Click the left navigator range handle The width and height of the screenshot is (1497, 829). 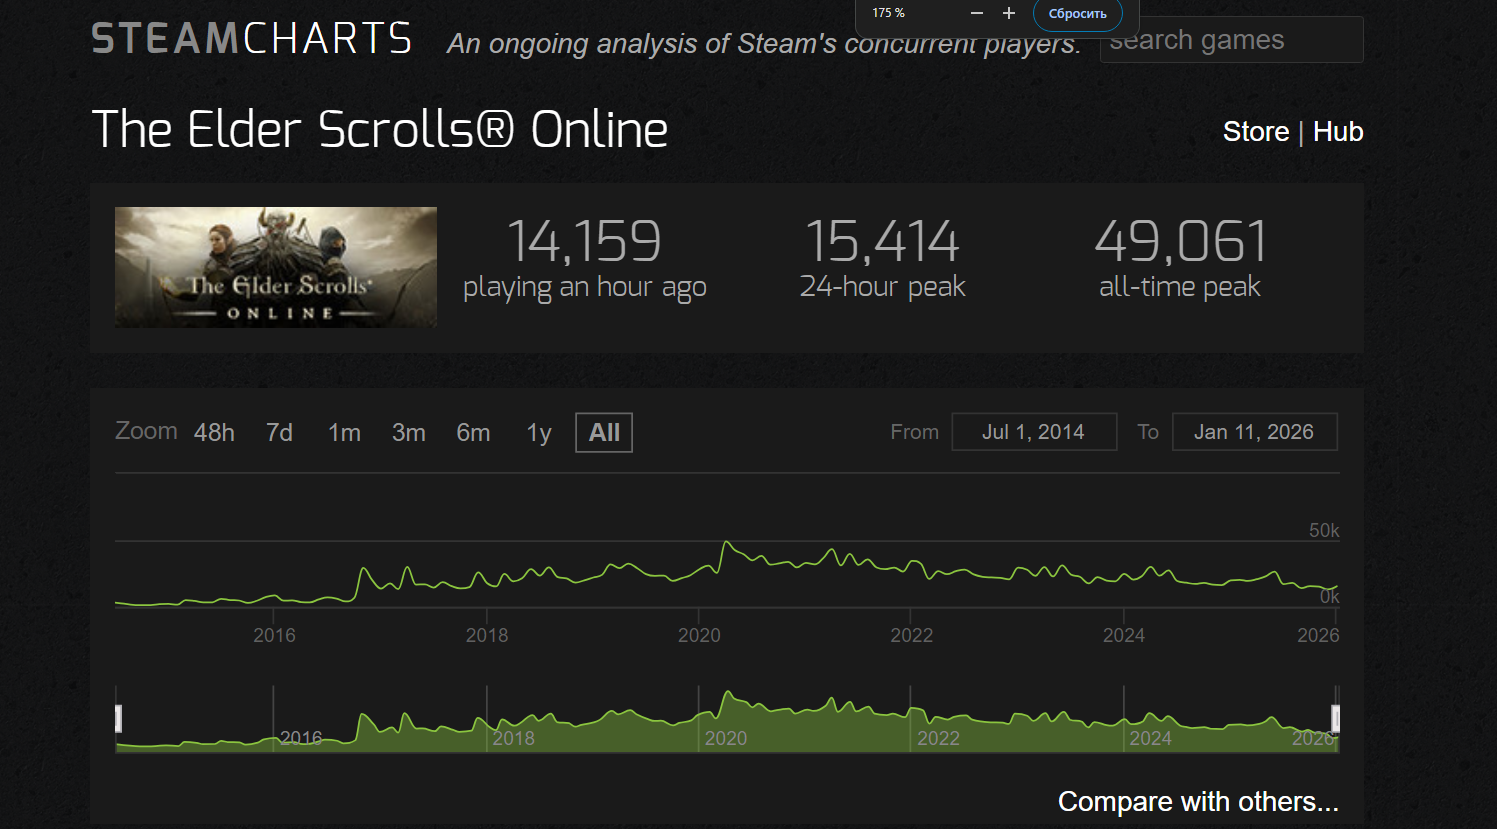(118, 718)
